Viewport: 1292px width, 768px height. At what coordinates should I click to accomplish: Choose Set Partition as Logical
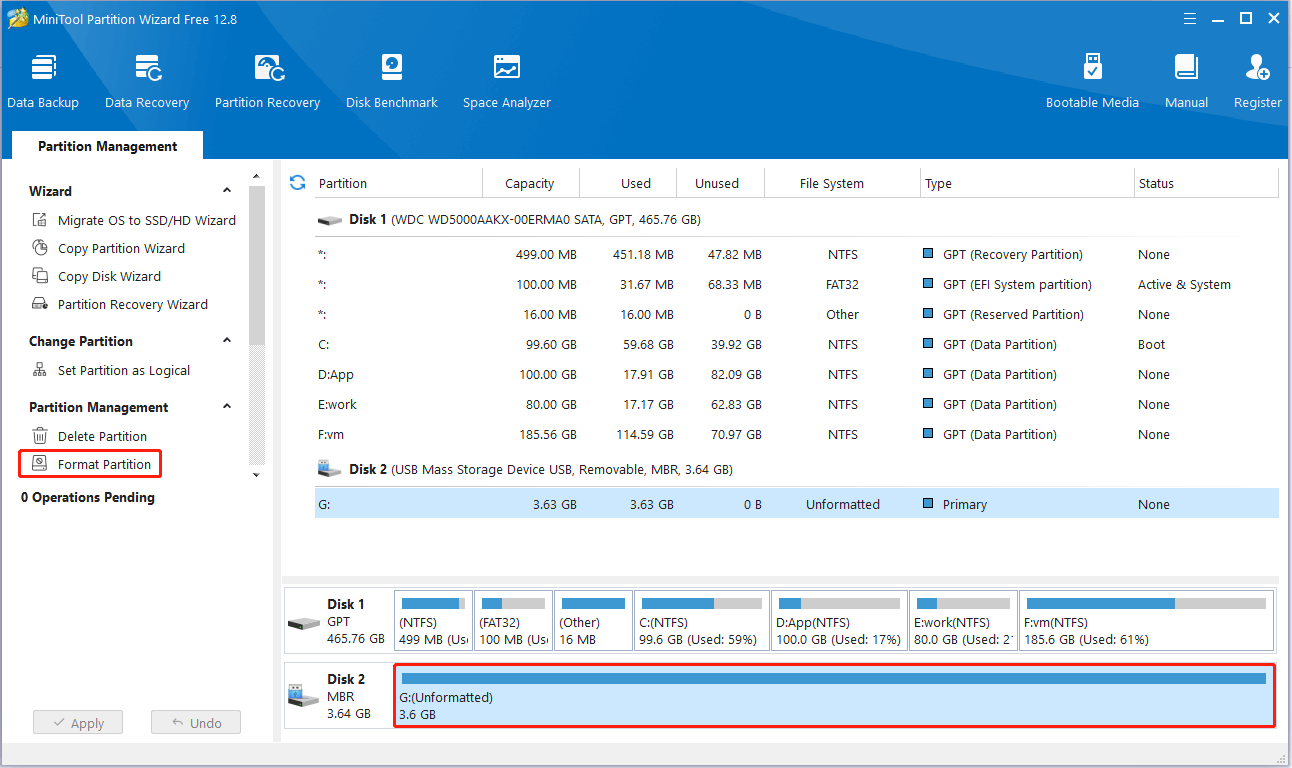click(x=111, y=370)
